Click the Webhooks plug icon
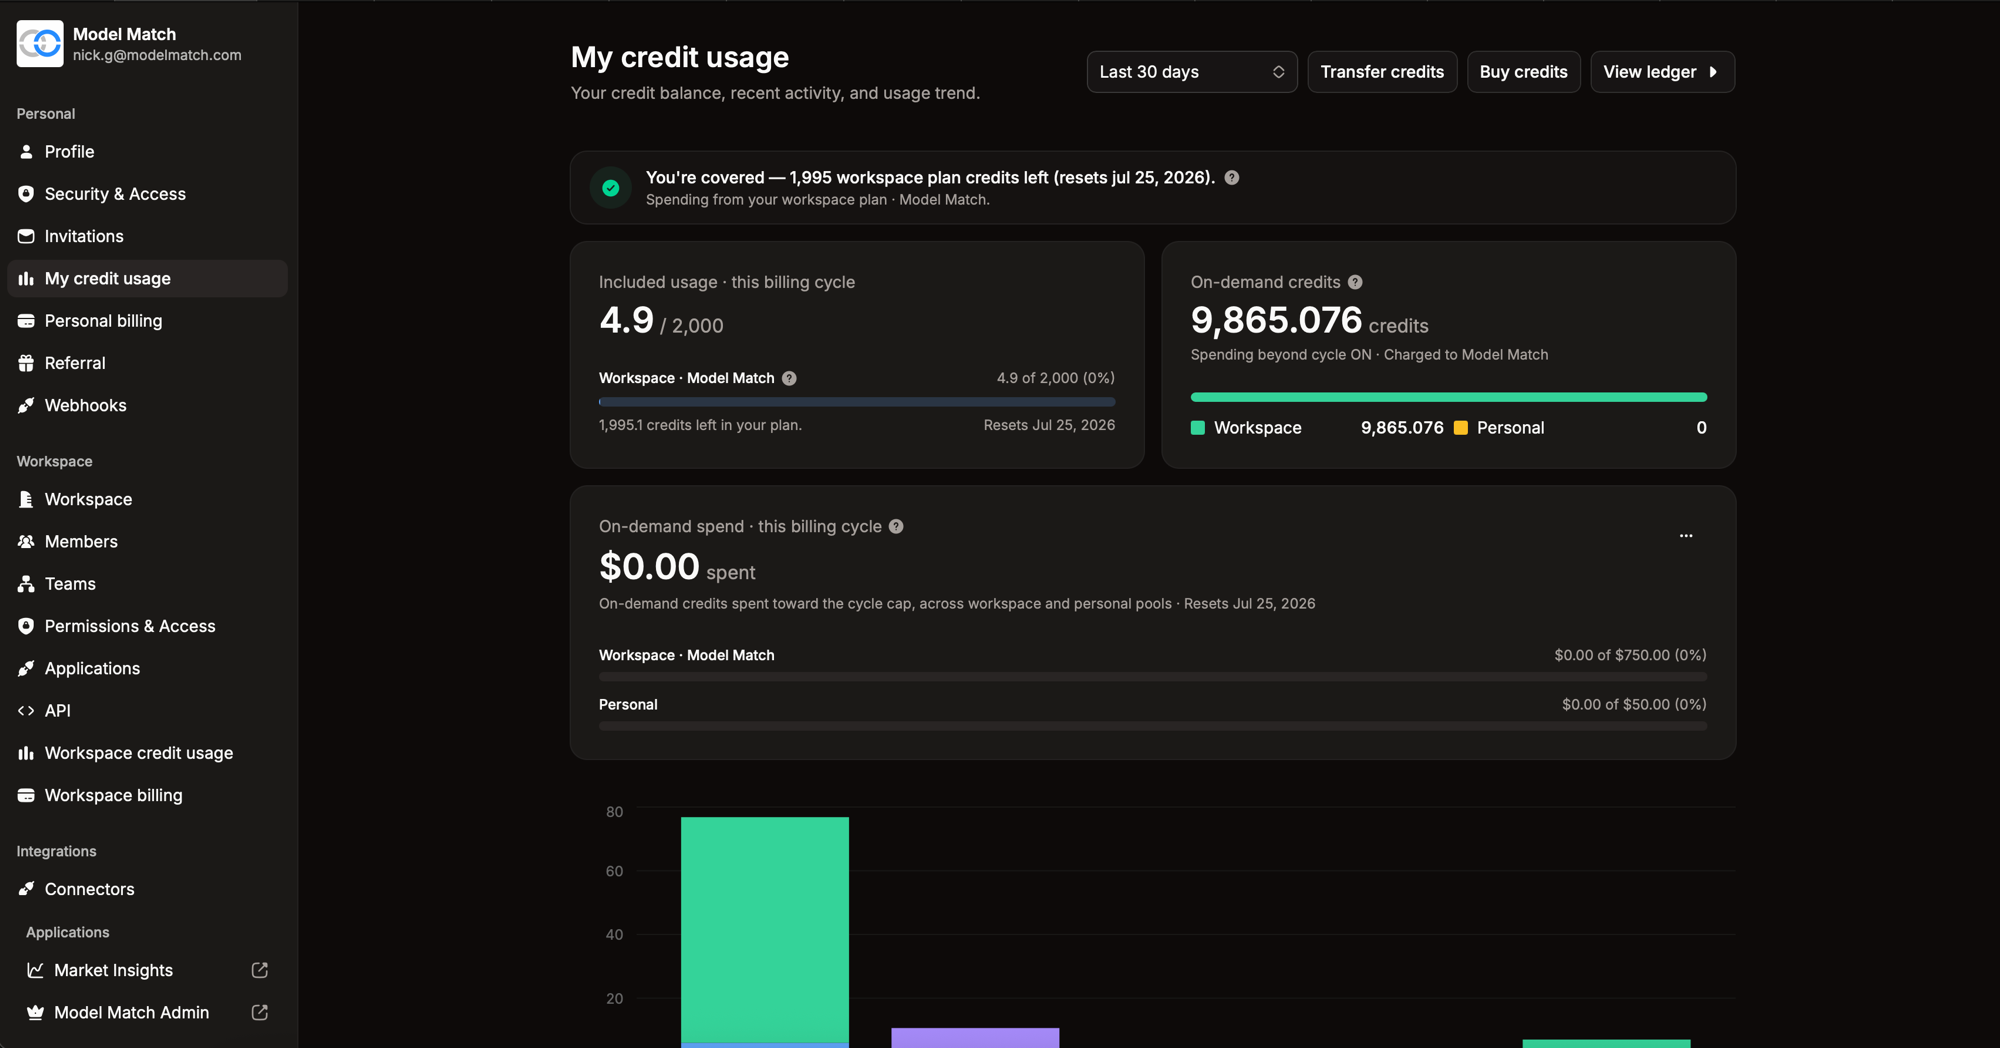The height and width of the screenshot is (1048, 2000). (x=26, y=405)
